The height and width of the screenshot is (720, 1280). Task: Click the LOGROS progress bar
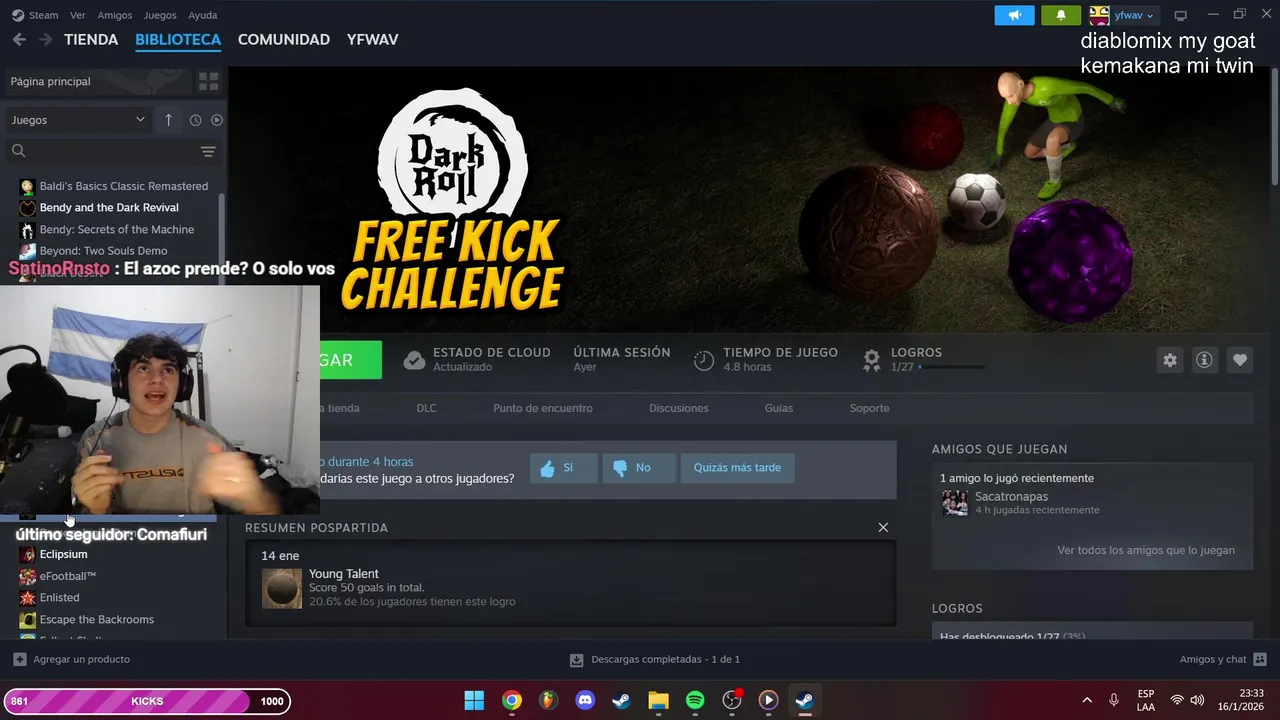[951, 368]
